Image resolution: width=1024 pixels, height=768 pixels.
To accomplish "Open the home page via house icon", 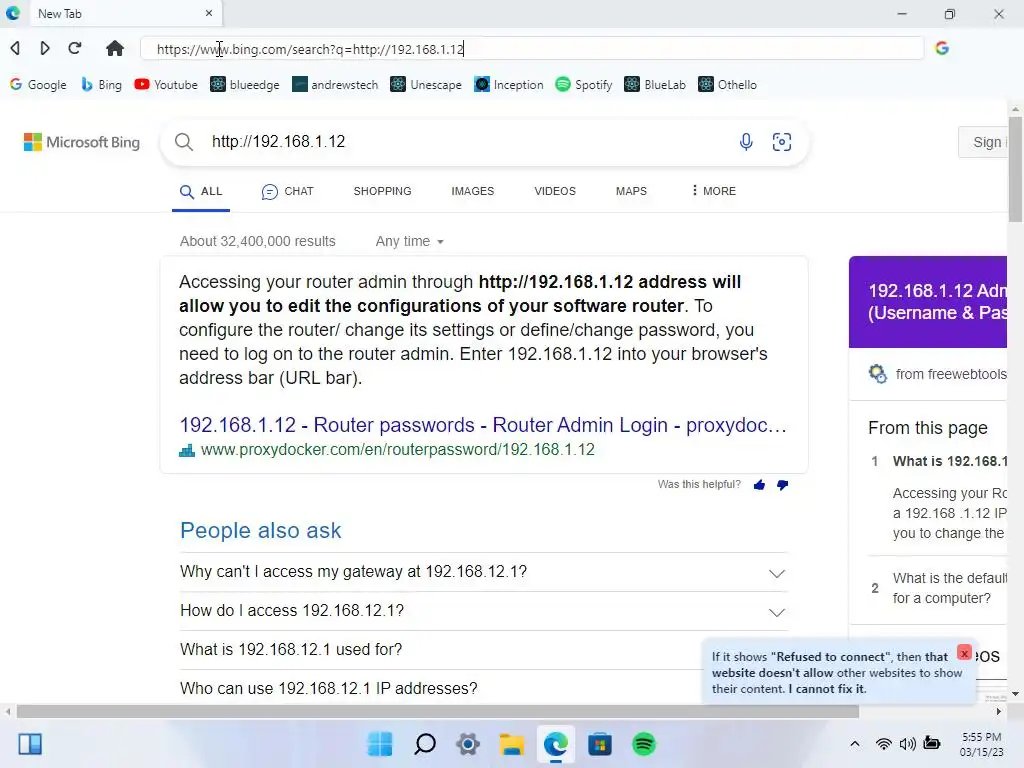I will [x=115, y=48].
